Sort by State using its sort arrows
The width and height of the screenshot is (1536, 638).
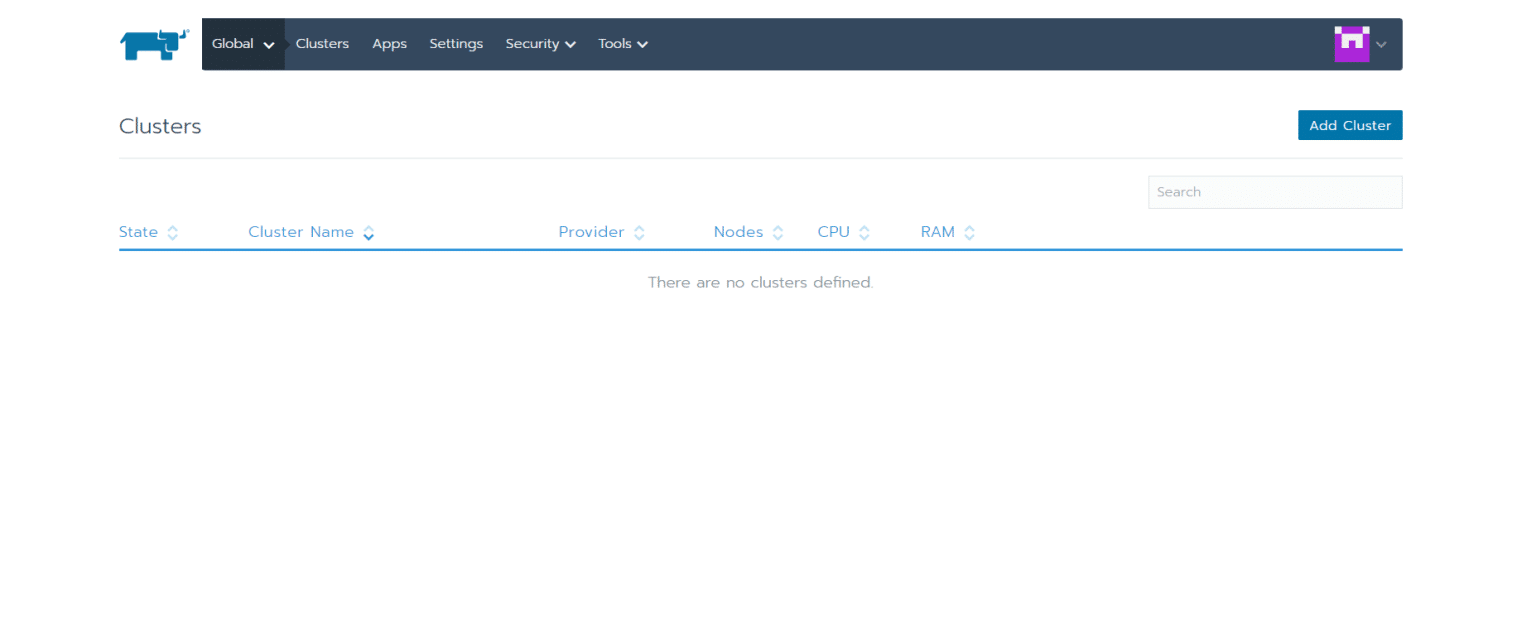(x=173, y=233)
